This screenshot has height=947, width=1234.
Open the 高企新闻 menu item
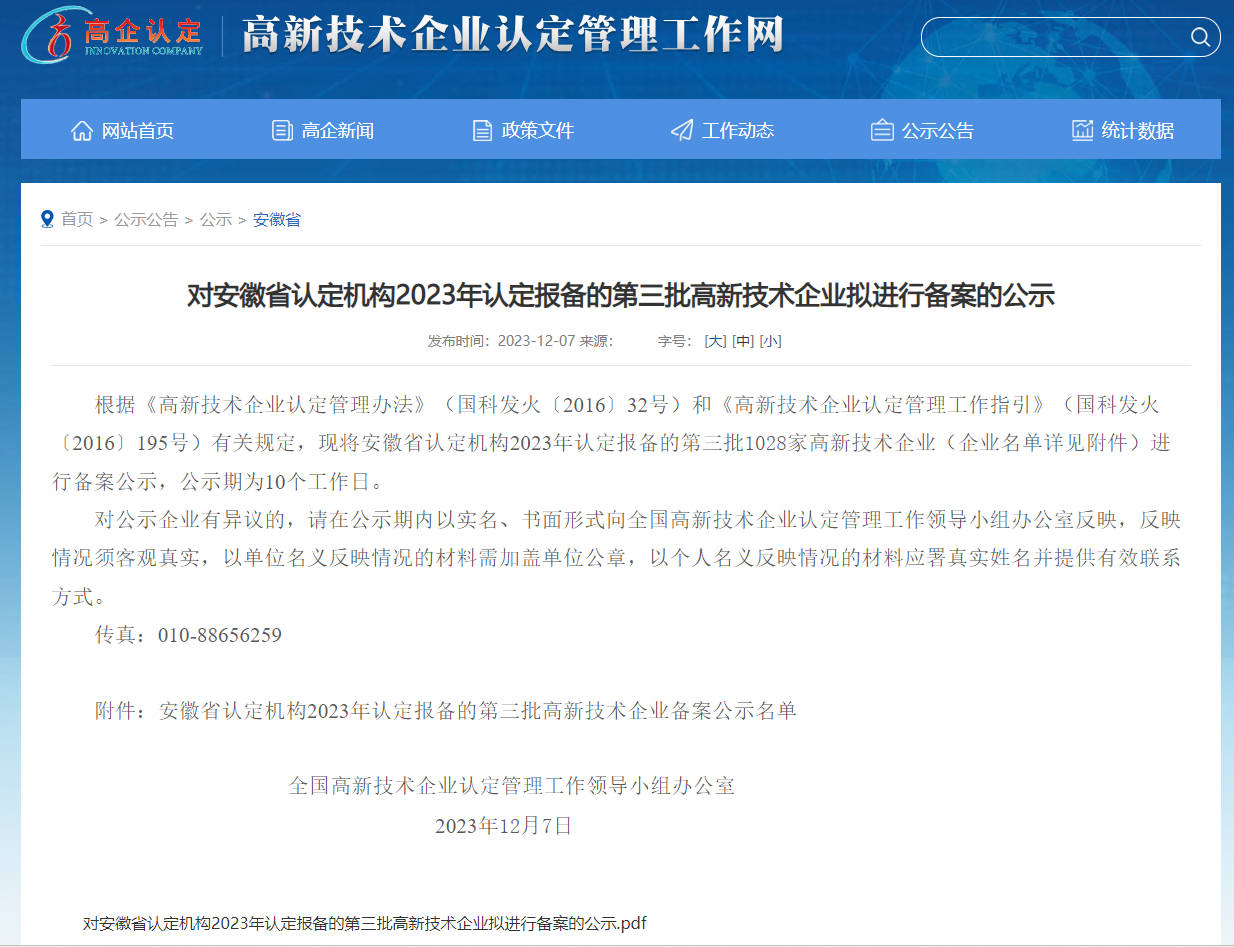pyautogui.click(x=338, y=130)
